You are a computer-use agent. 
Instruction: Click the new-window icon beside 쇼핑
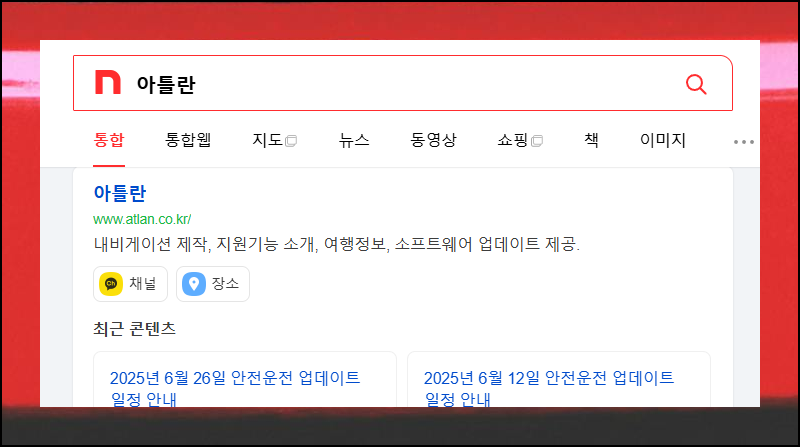pyautogui.click(x=537, y=141)
